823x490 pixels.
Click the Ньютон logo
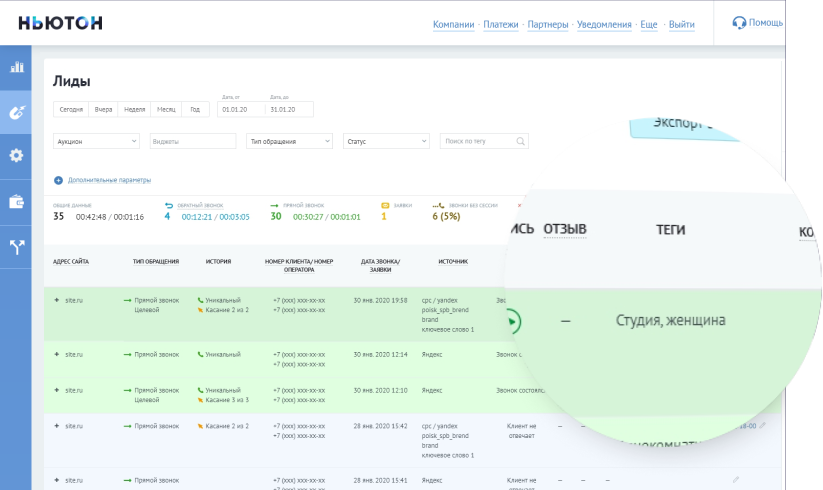60,23
